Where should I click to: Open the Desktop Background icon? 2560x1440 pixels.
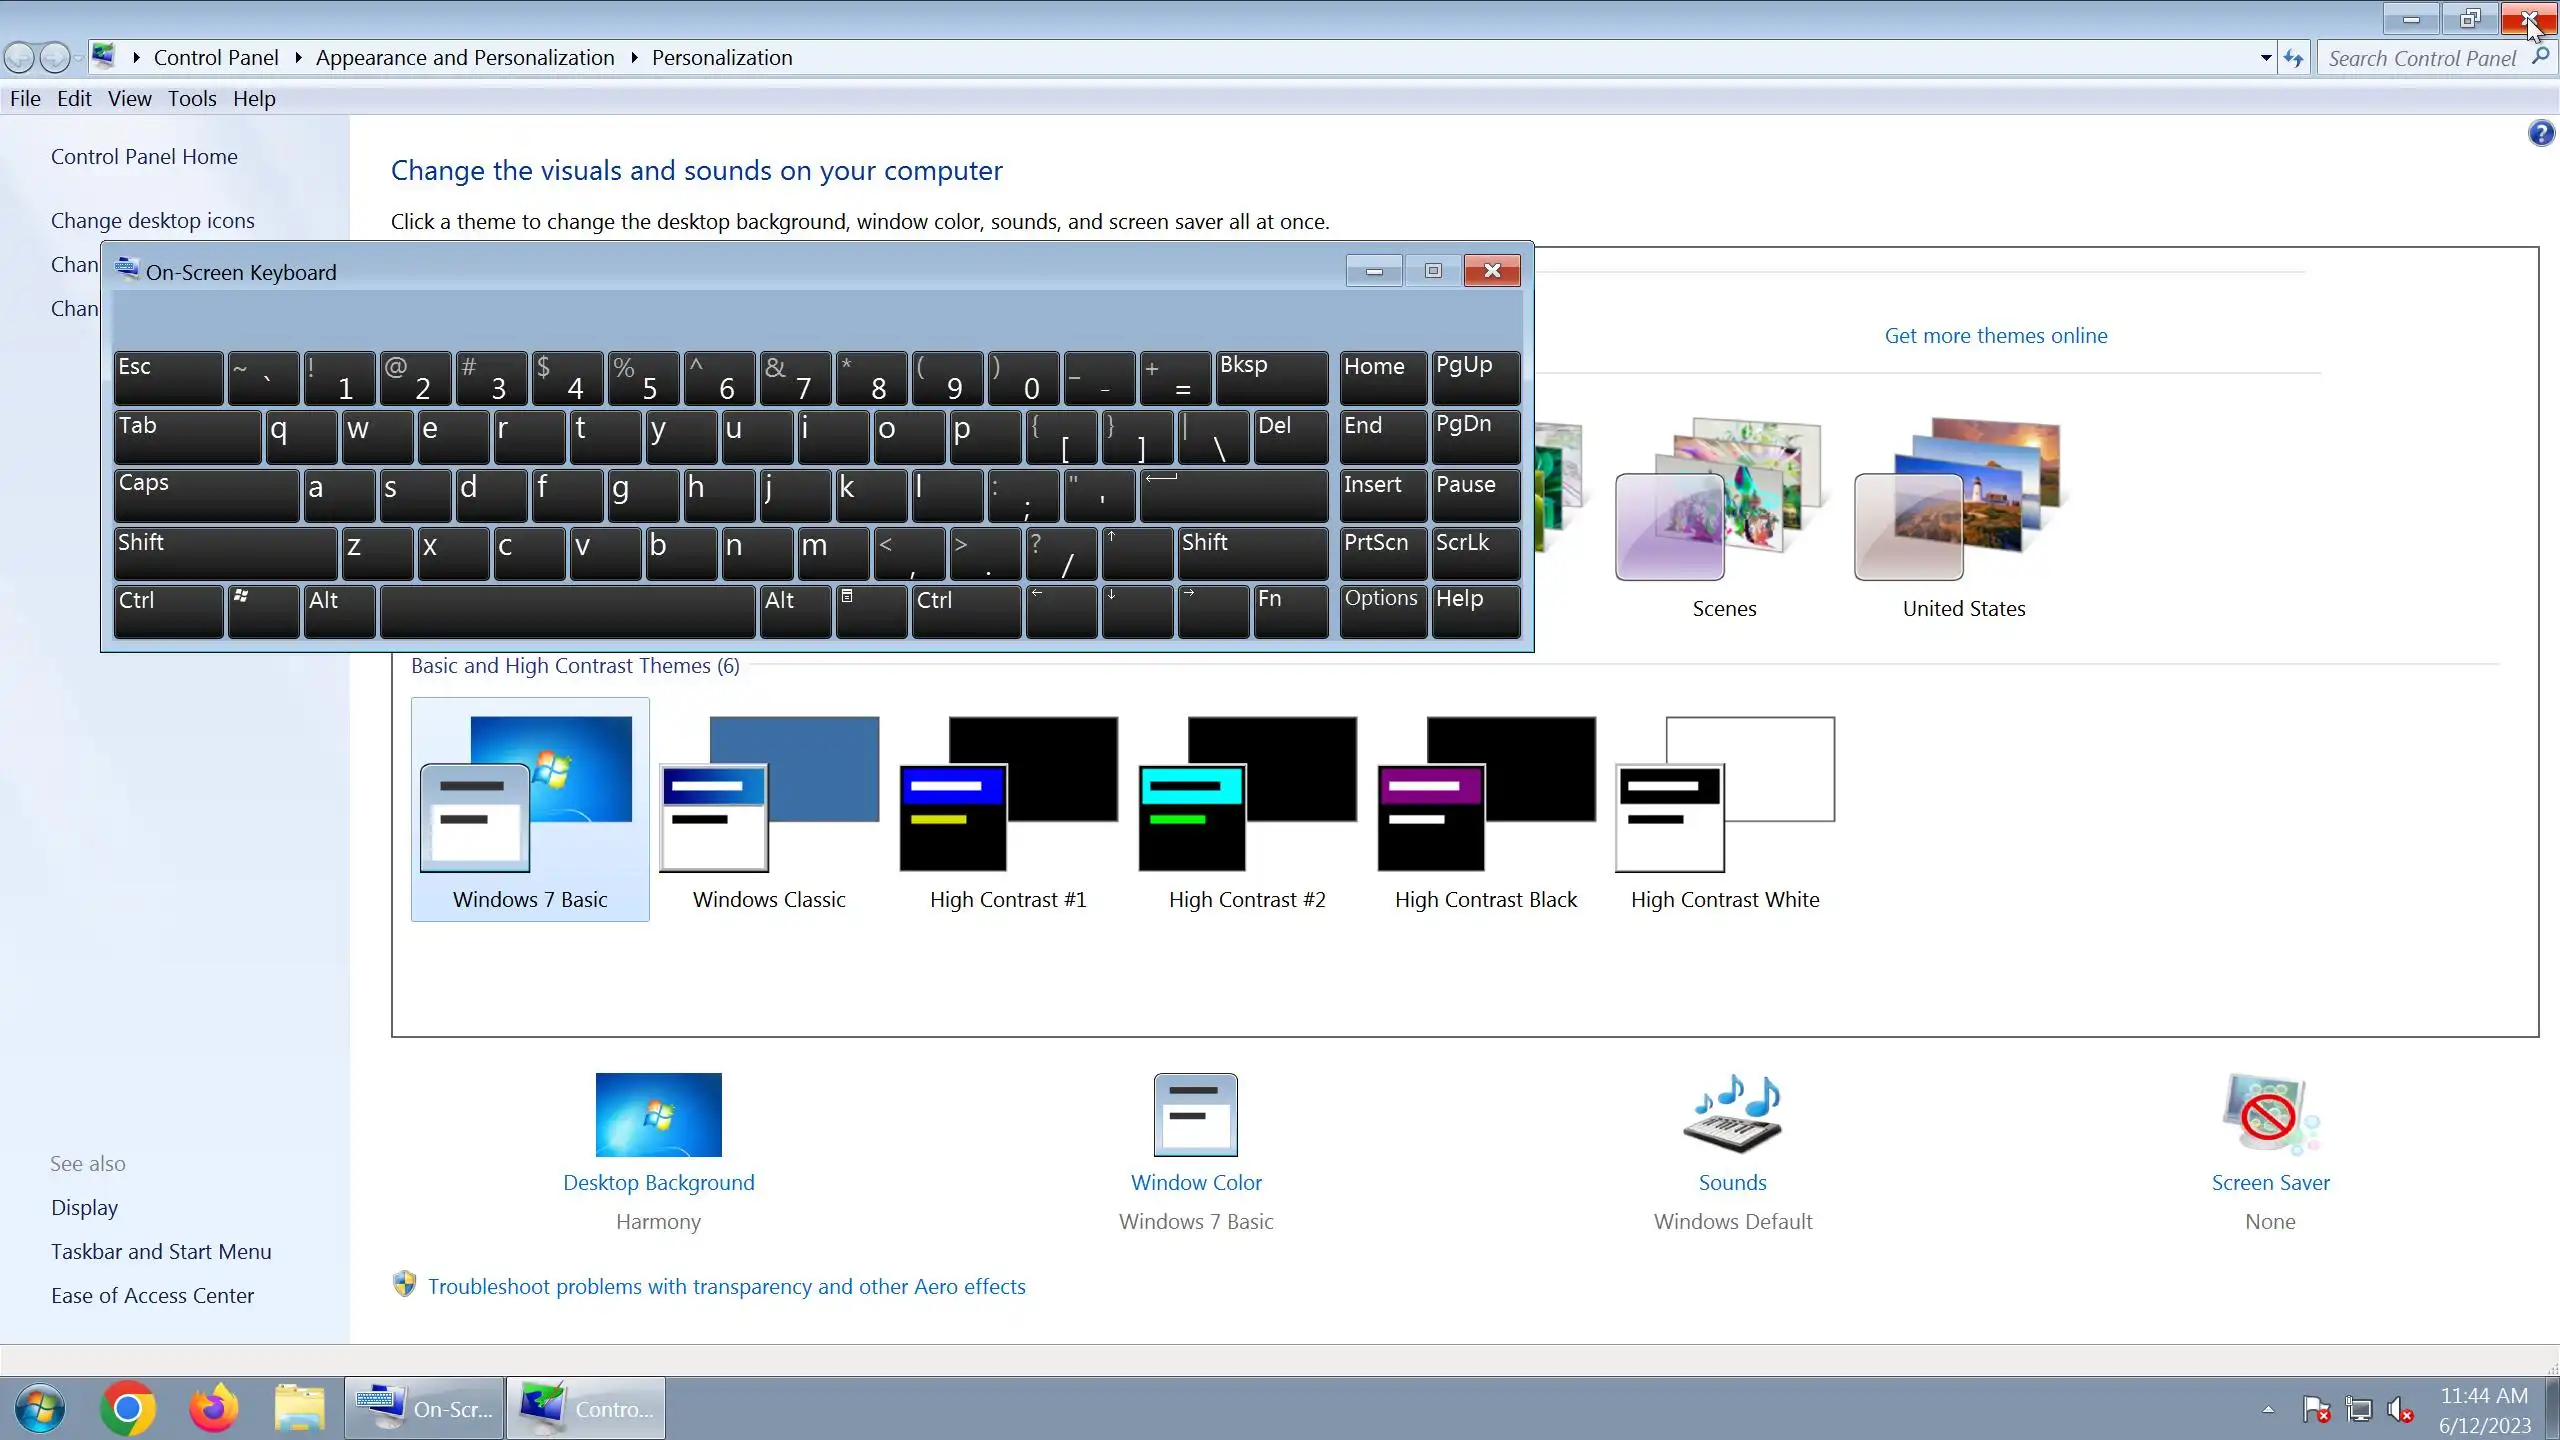point(658,1115)
